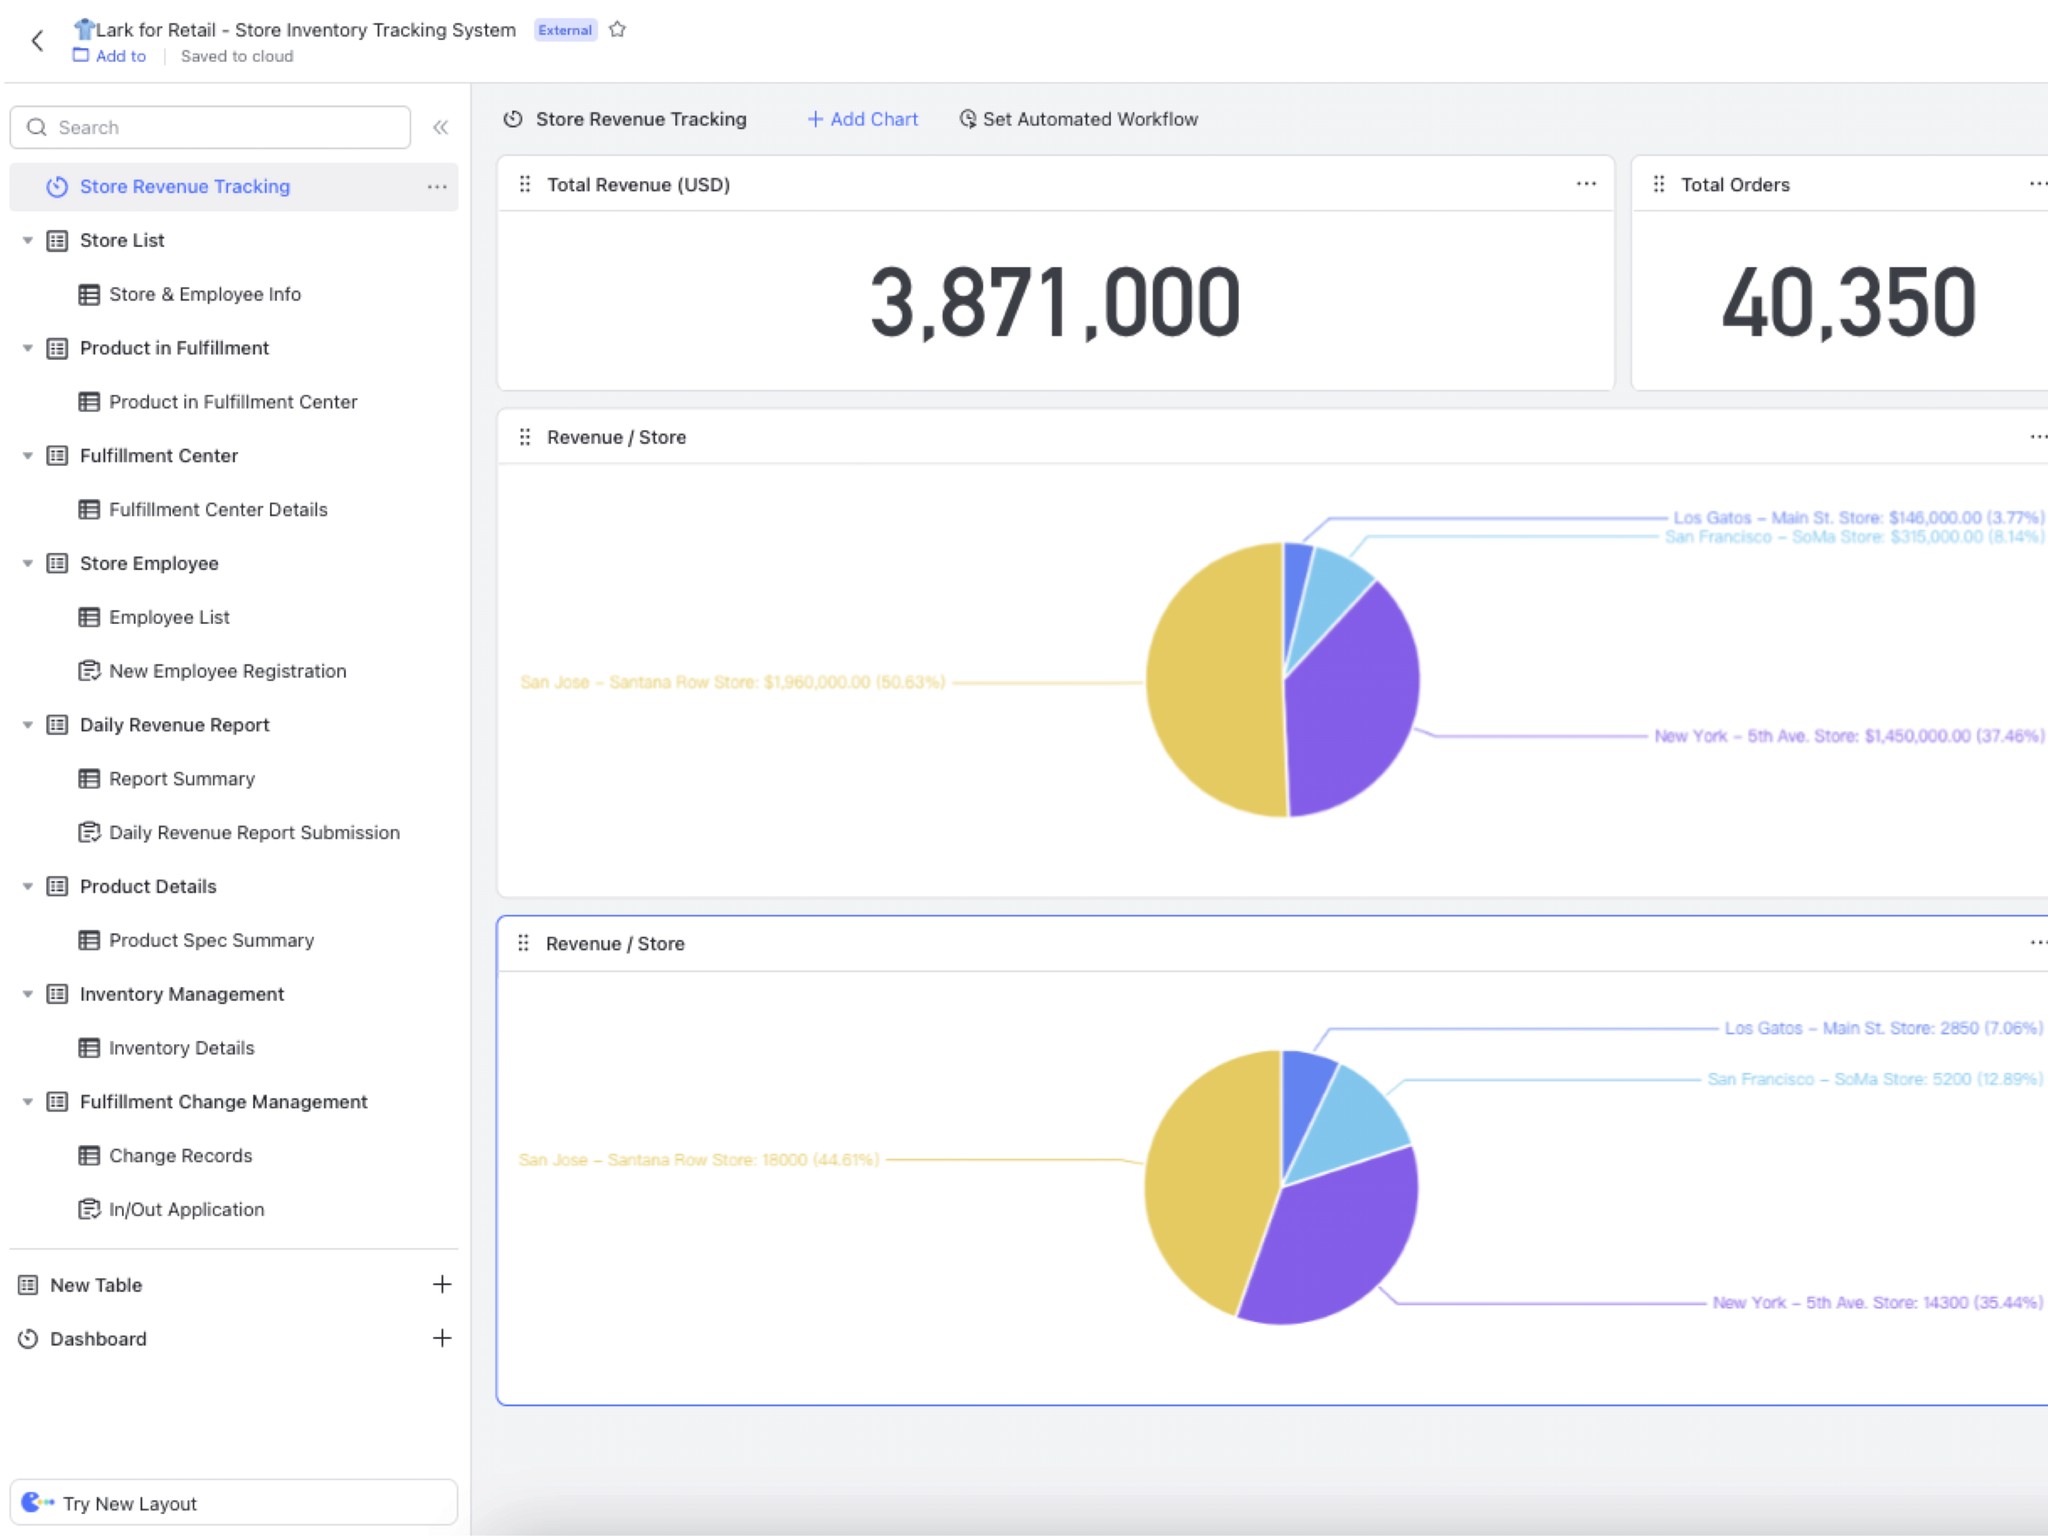Screen dimensions: 2048x1536
Task: Collapse the Daily Revenue Report group
Action: (28, 725)
